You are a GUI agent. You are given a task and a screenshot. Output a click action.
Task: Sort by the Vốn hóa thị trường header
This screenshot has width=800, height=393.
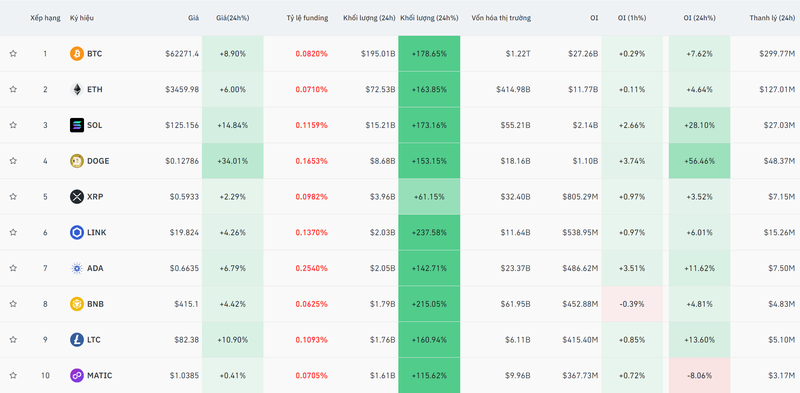[x=501, y=18]
